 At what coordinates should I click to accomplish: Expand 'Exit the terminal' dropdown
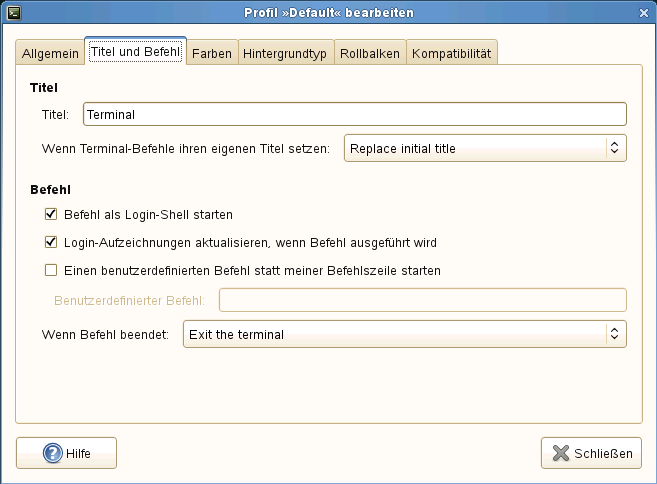[x=404, y=334]
